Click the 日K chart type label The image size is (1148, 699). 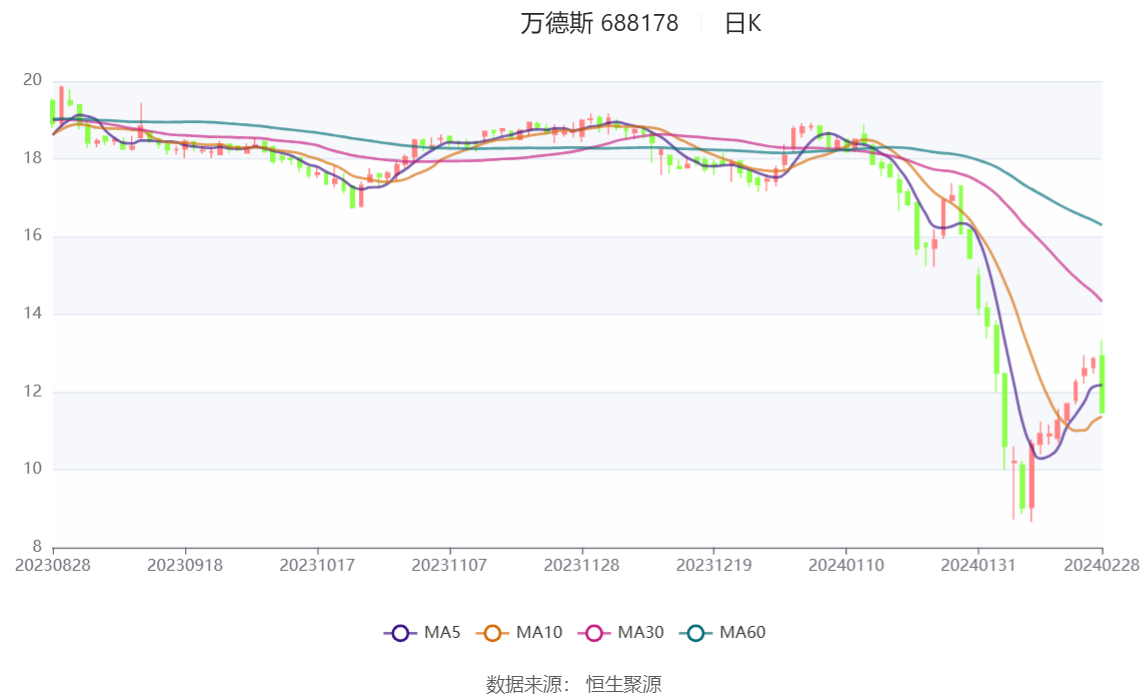pyautogui.click(x=742, y=23)
